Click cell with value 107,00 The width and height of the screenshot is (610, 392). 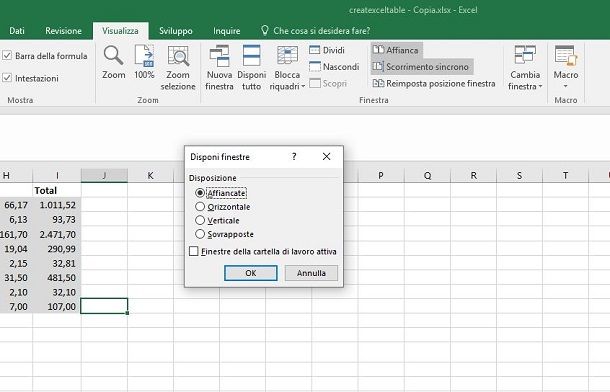[57, 306]
